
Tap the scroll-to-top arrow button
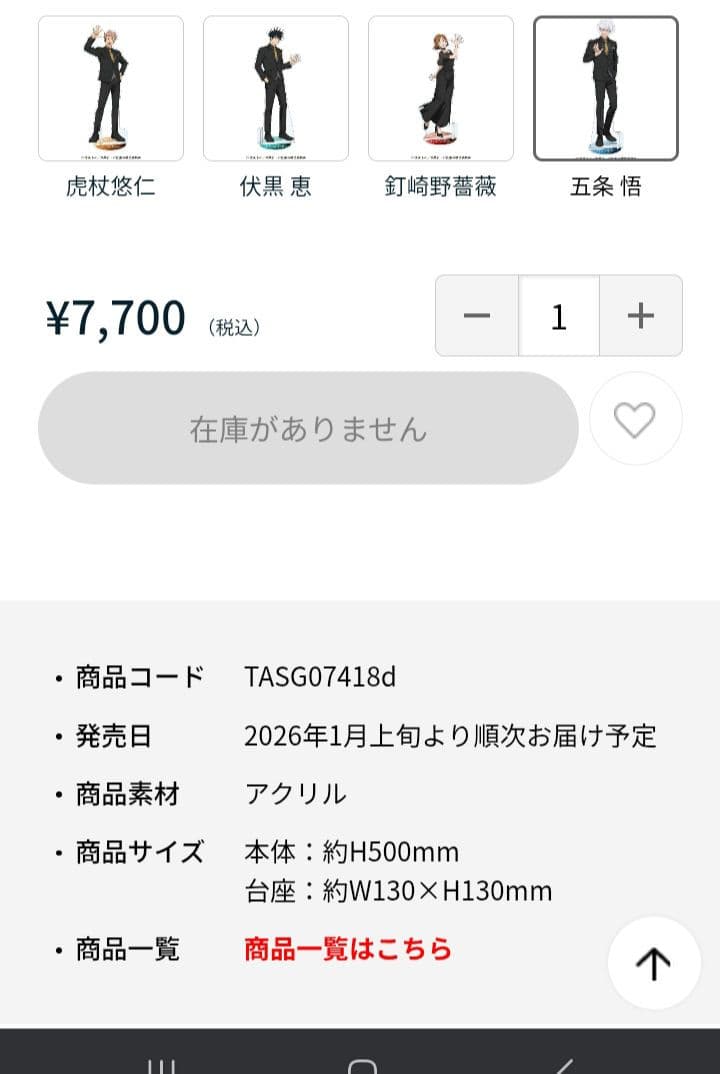click(654, 963)
